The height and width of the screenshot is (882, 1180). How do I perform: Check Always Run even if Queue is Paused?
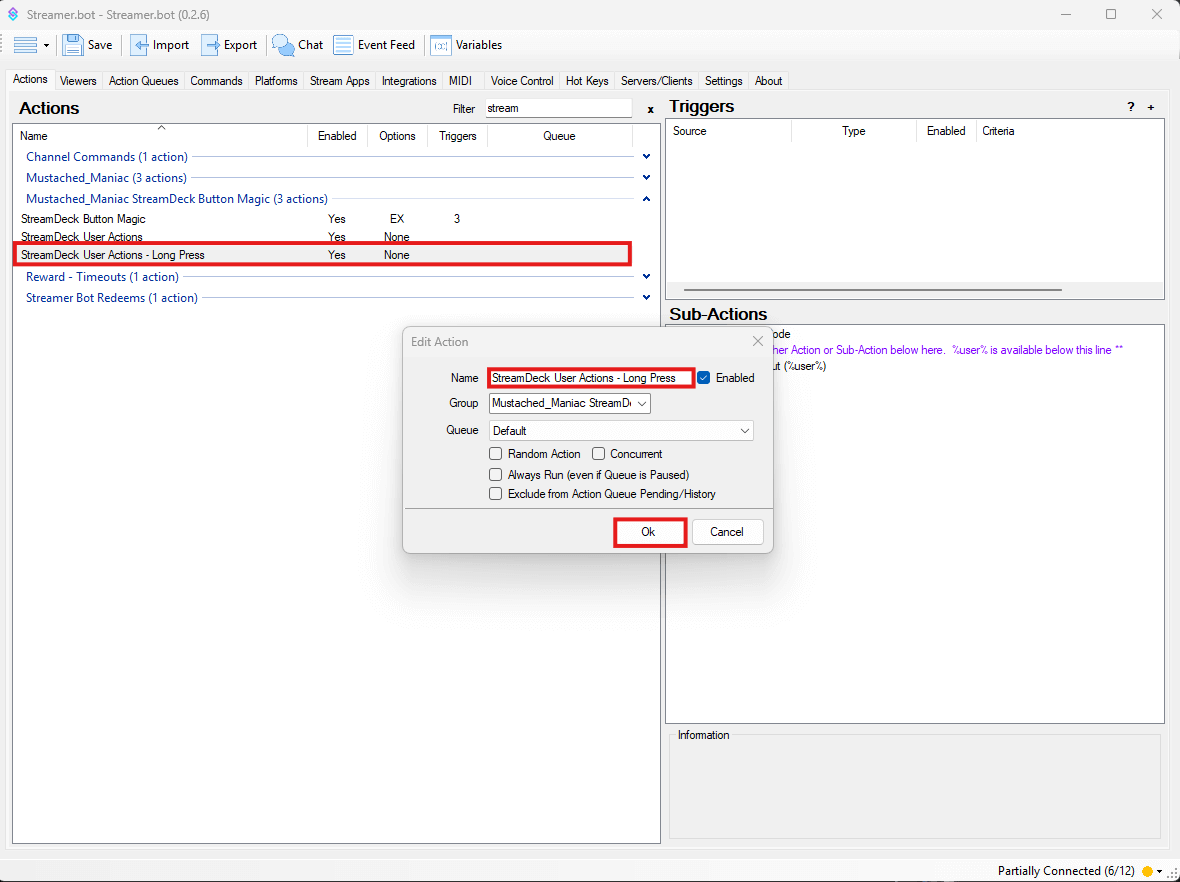pos(496,475)
